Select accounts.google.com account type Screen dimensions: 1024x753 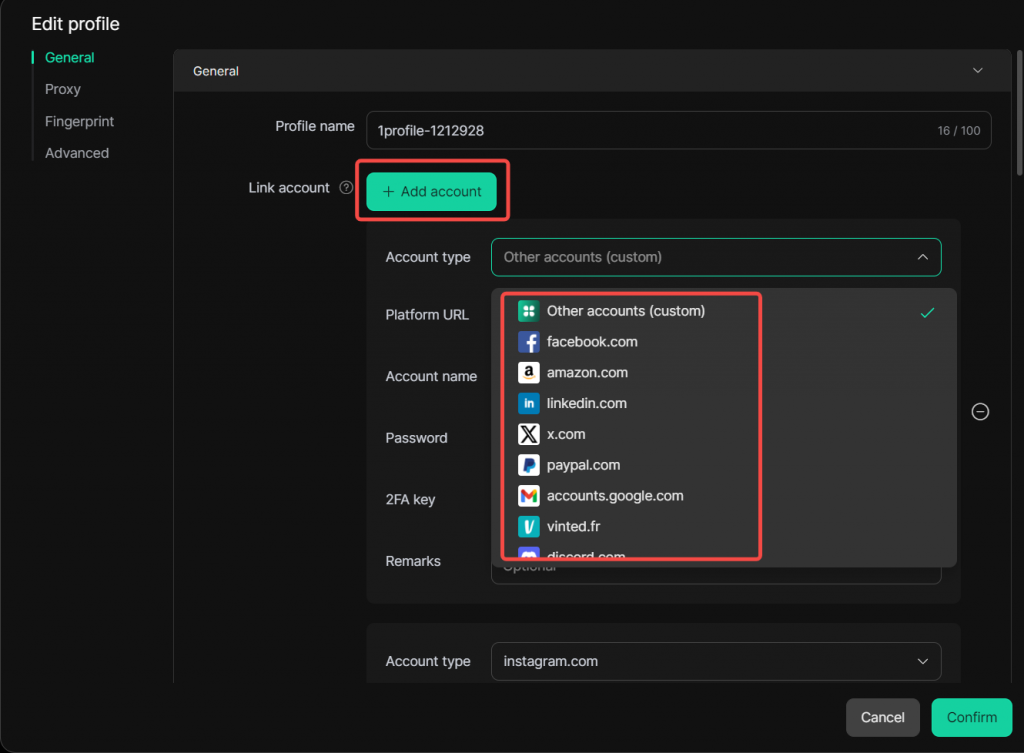pos(614,496)
